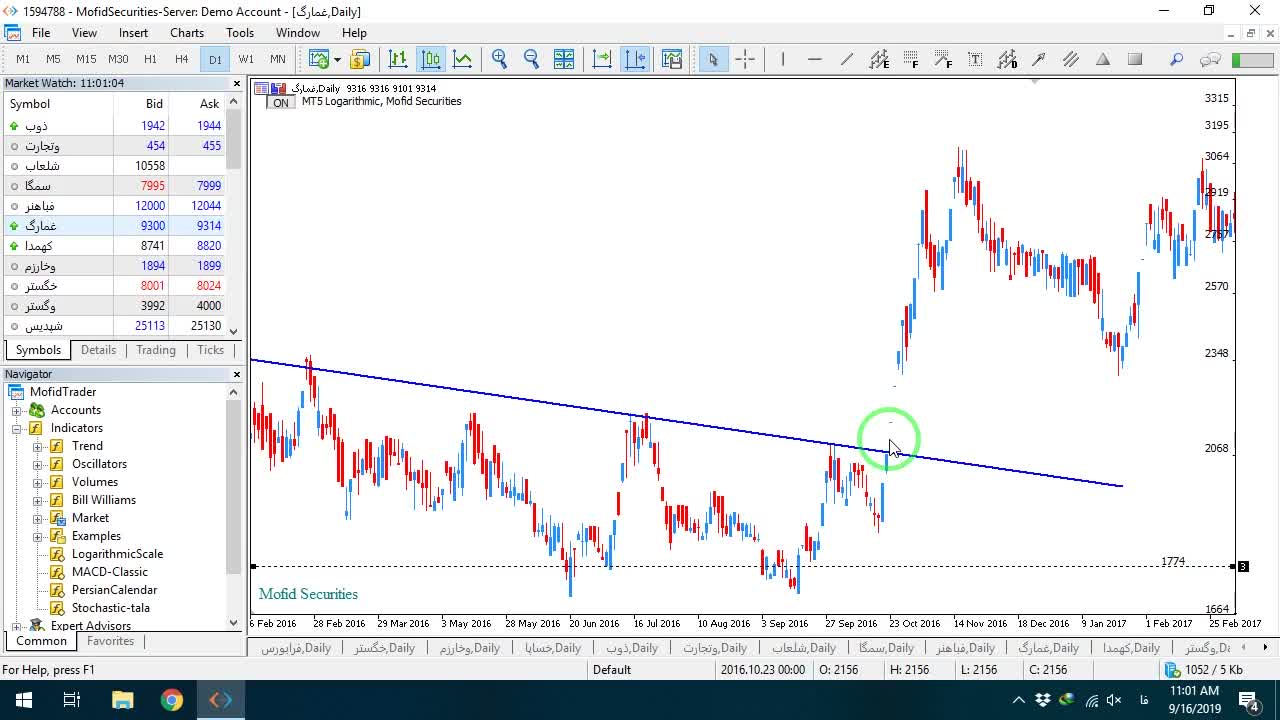The width and height of the screenshot is (1280, 720).
Task: Expand the Examples node
Action: click(x=38, y=536)
